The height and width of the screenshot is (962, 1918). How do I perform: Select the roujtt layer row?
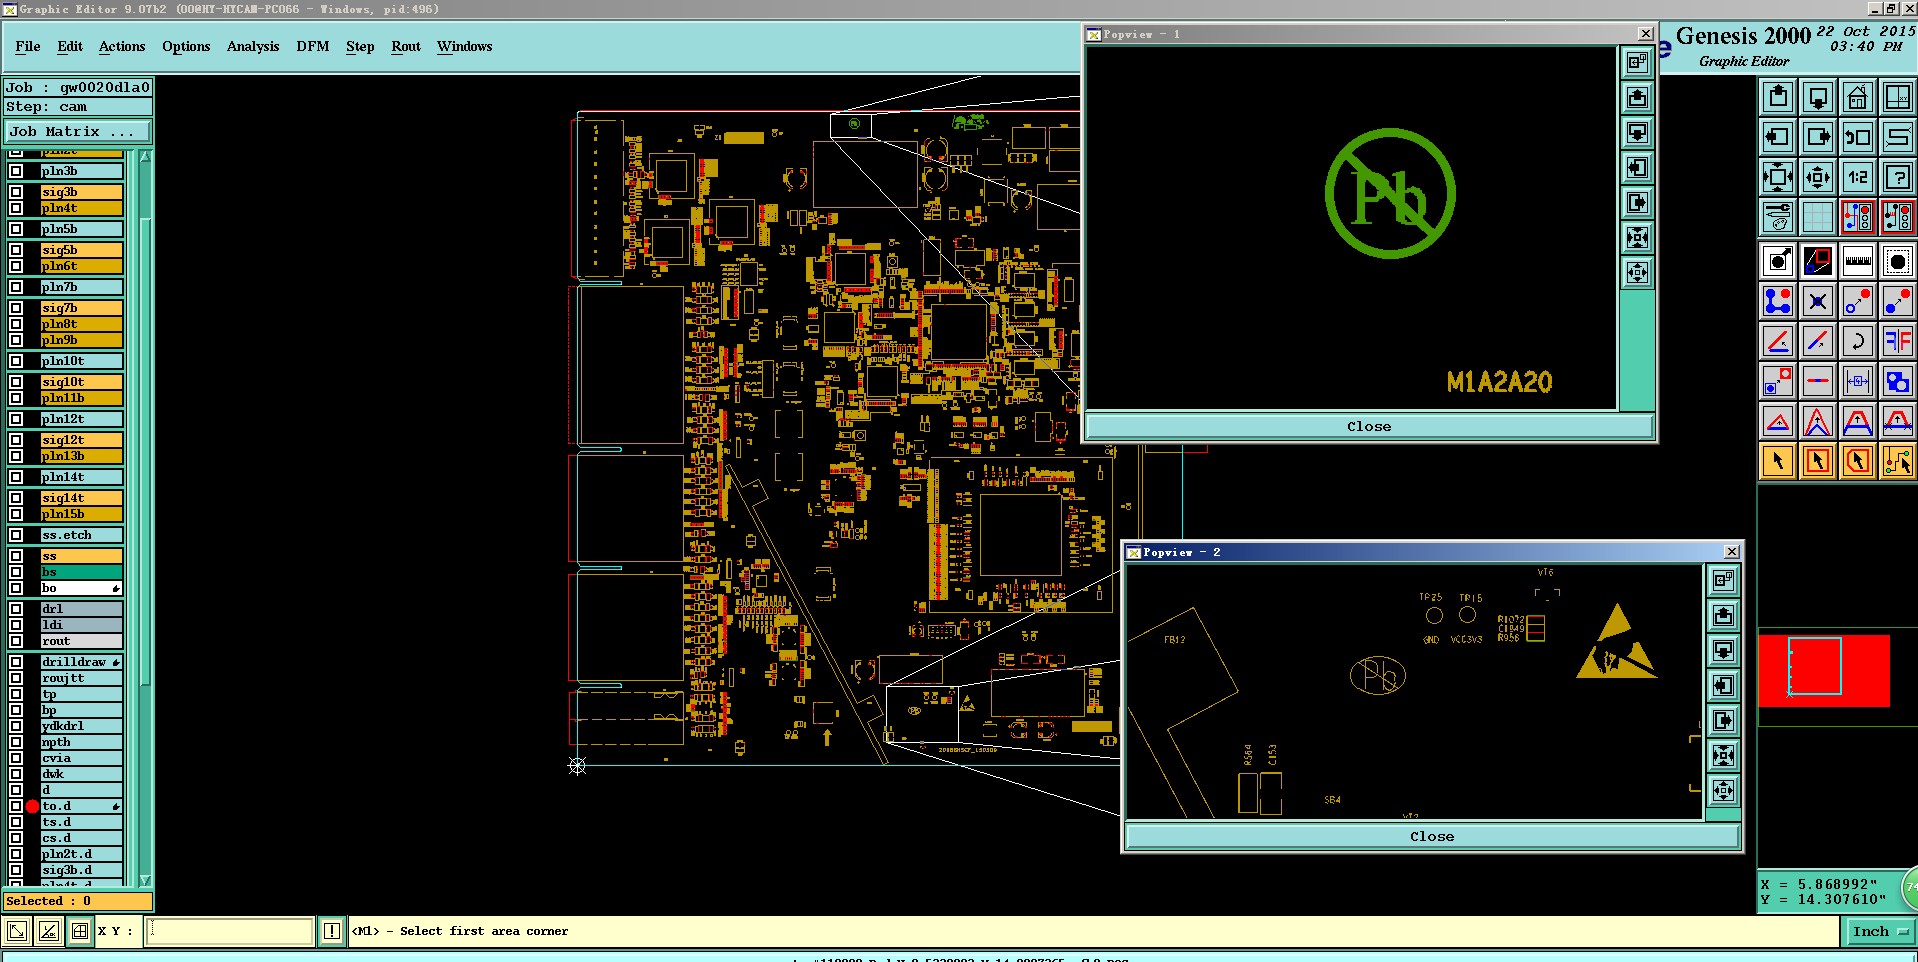pyautogui.click(x=81, y=678)
